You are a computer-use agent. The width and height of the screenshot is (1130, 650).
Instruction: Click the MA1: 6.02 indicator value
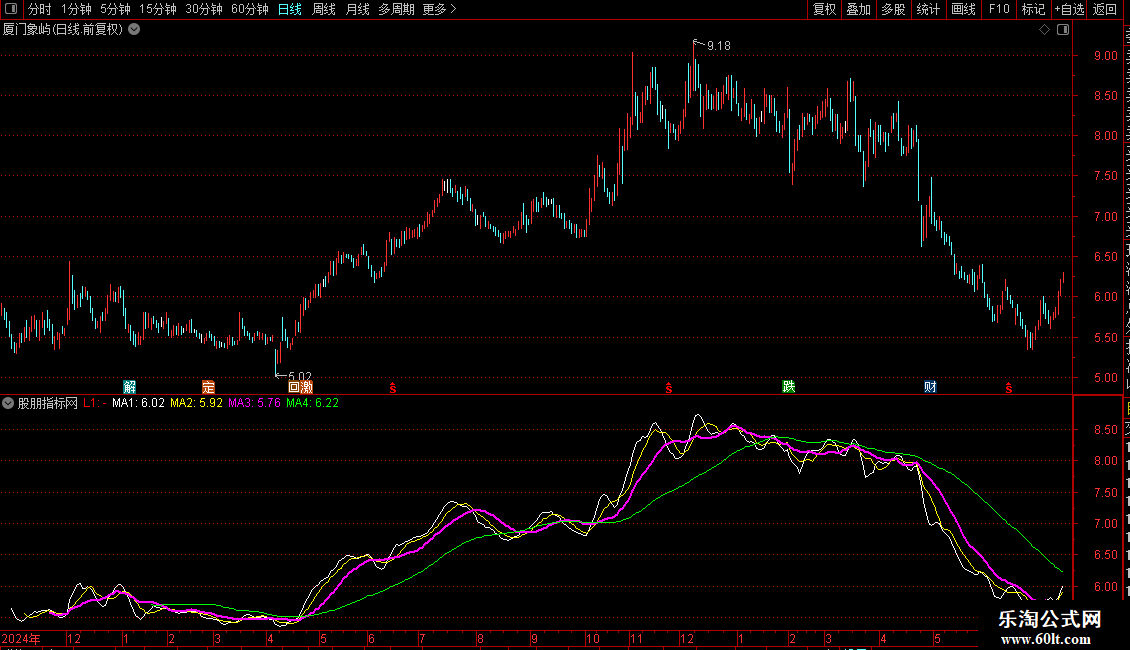138,403
